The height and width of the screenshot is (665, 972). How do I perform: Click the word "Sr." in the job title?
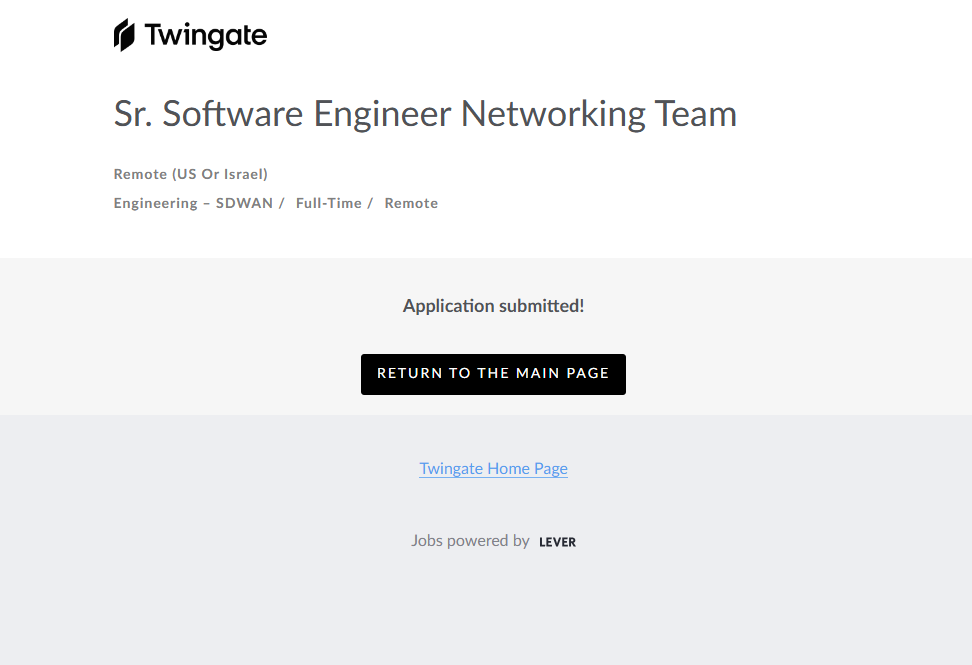(x=133, y=114)
